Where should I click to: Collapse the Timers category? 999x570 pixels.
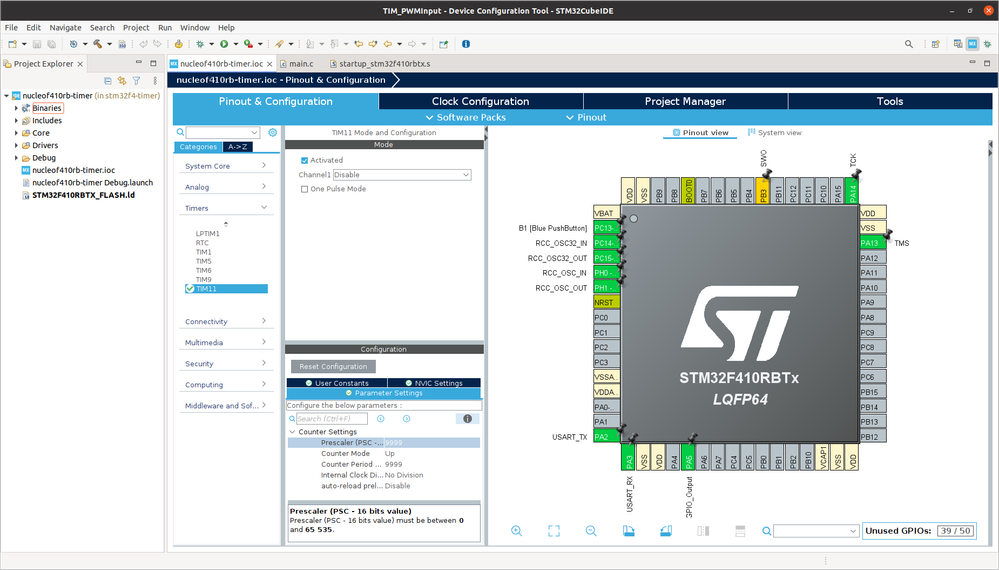point(226,208)
